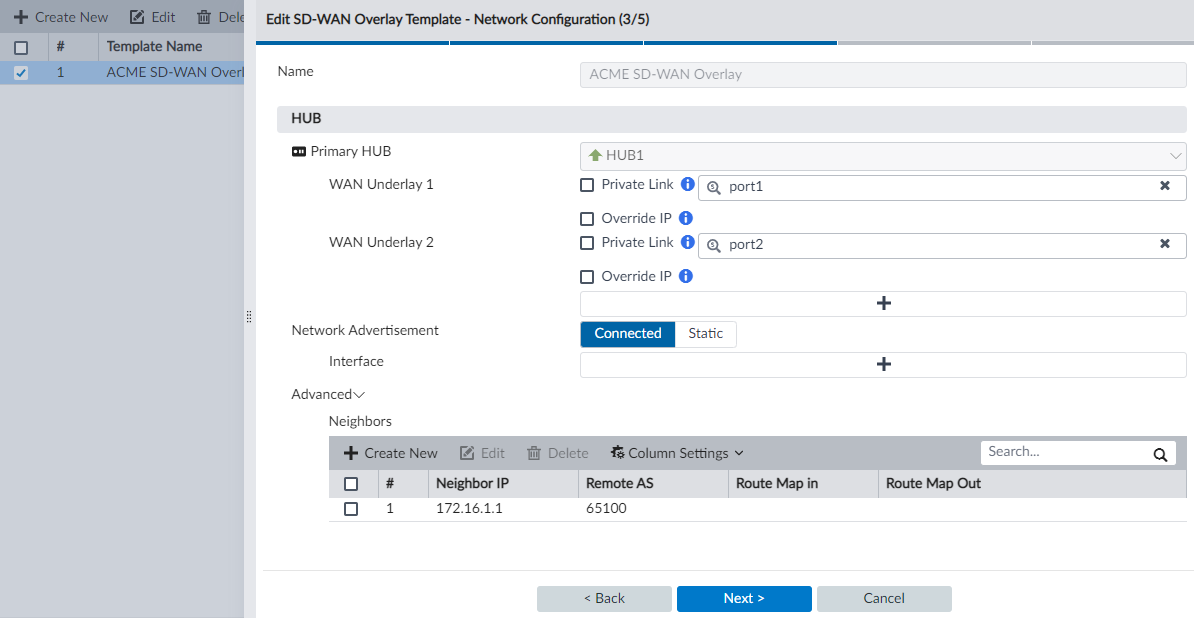Enable Override IP for WAN Underlay 2
1194x618 pixels.
587,276
